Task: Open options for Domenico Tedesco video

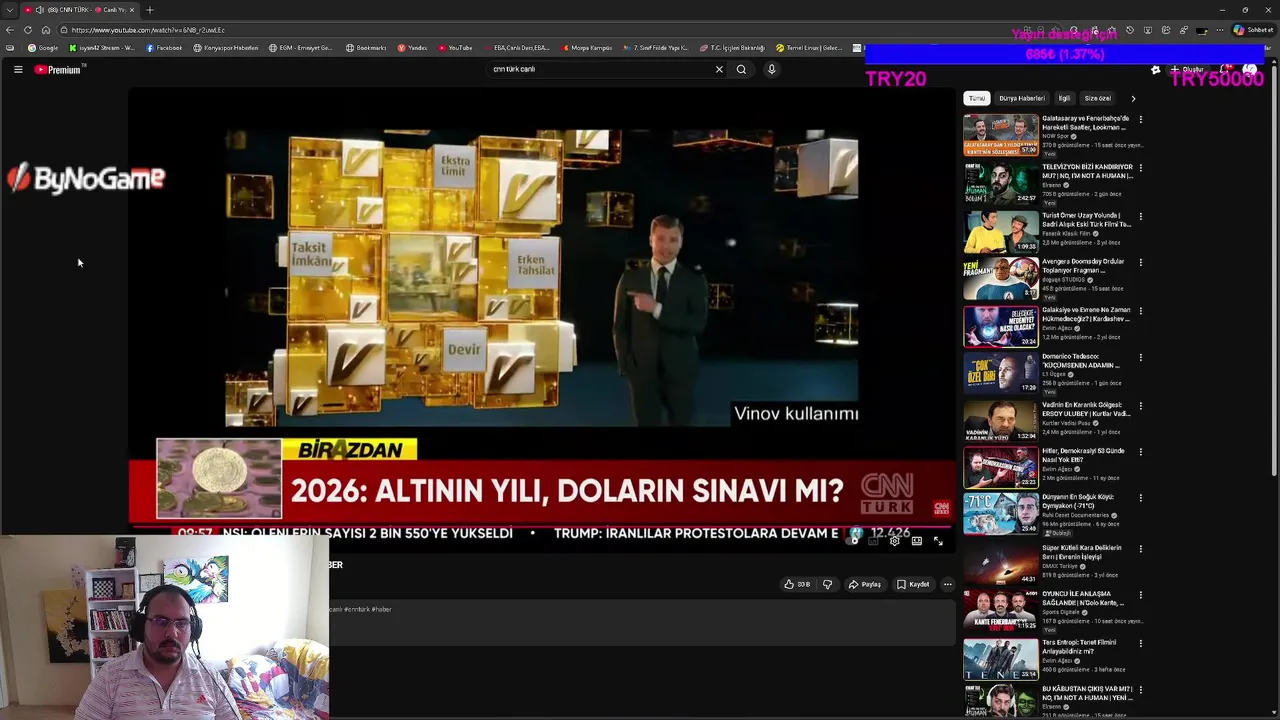Action: [x=1140, y=357]
